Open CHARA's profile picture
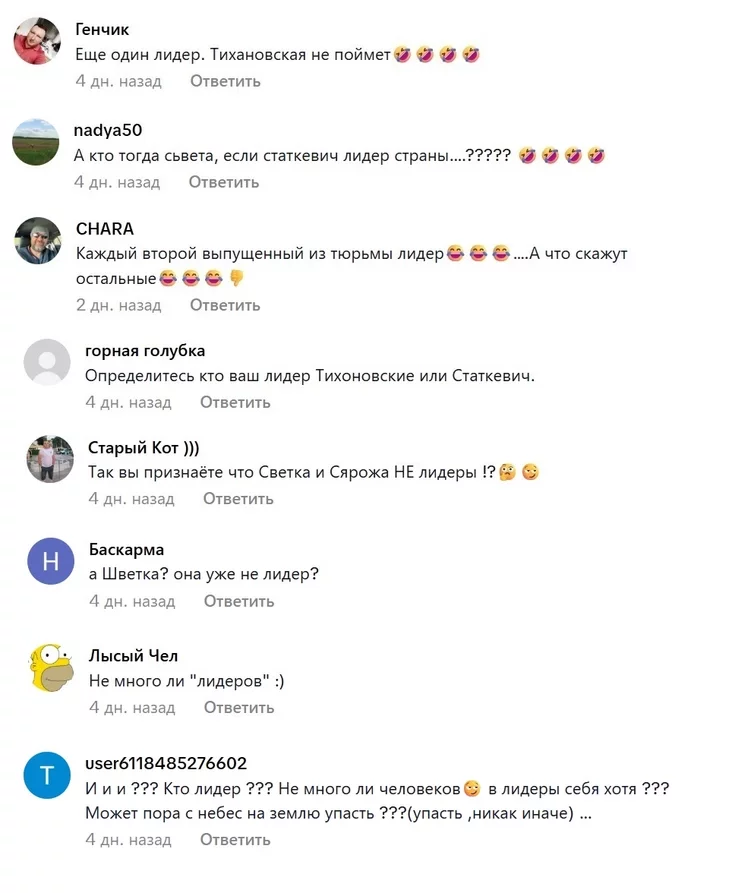 point(38,240)
